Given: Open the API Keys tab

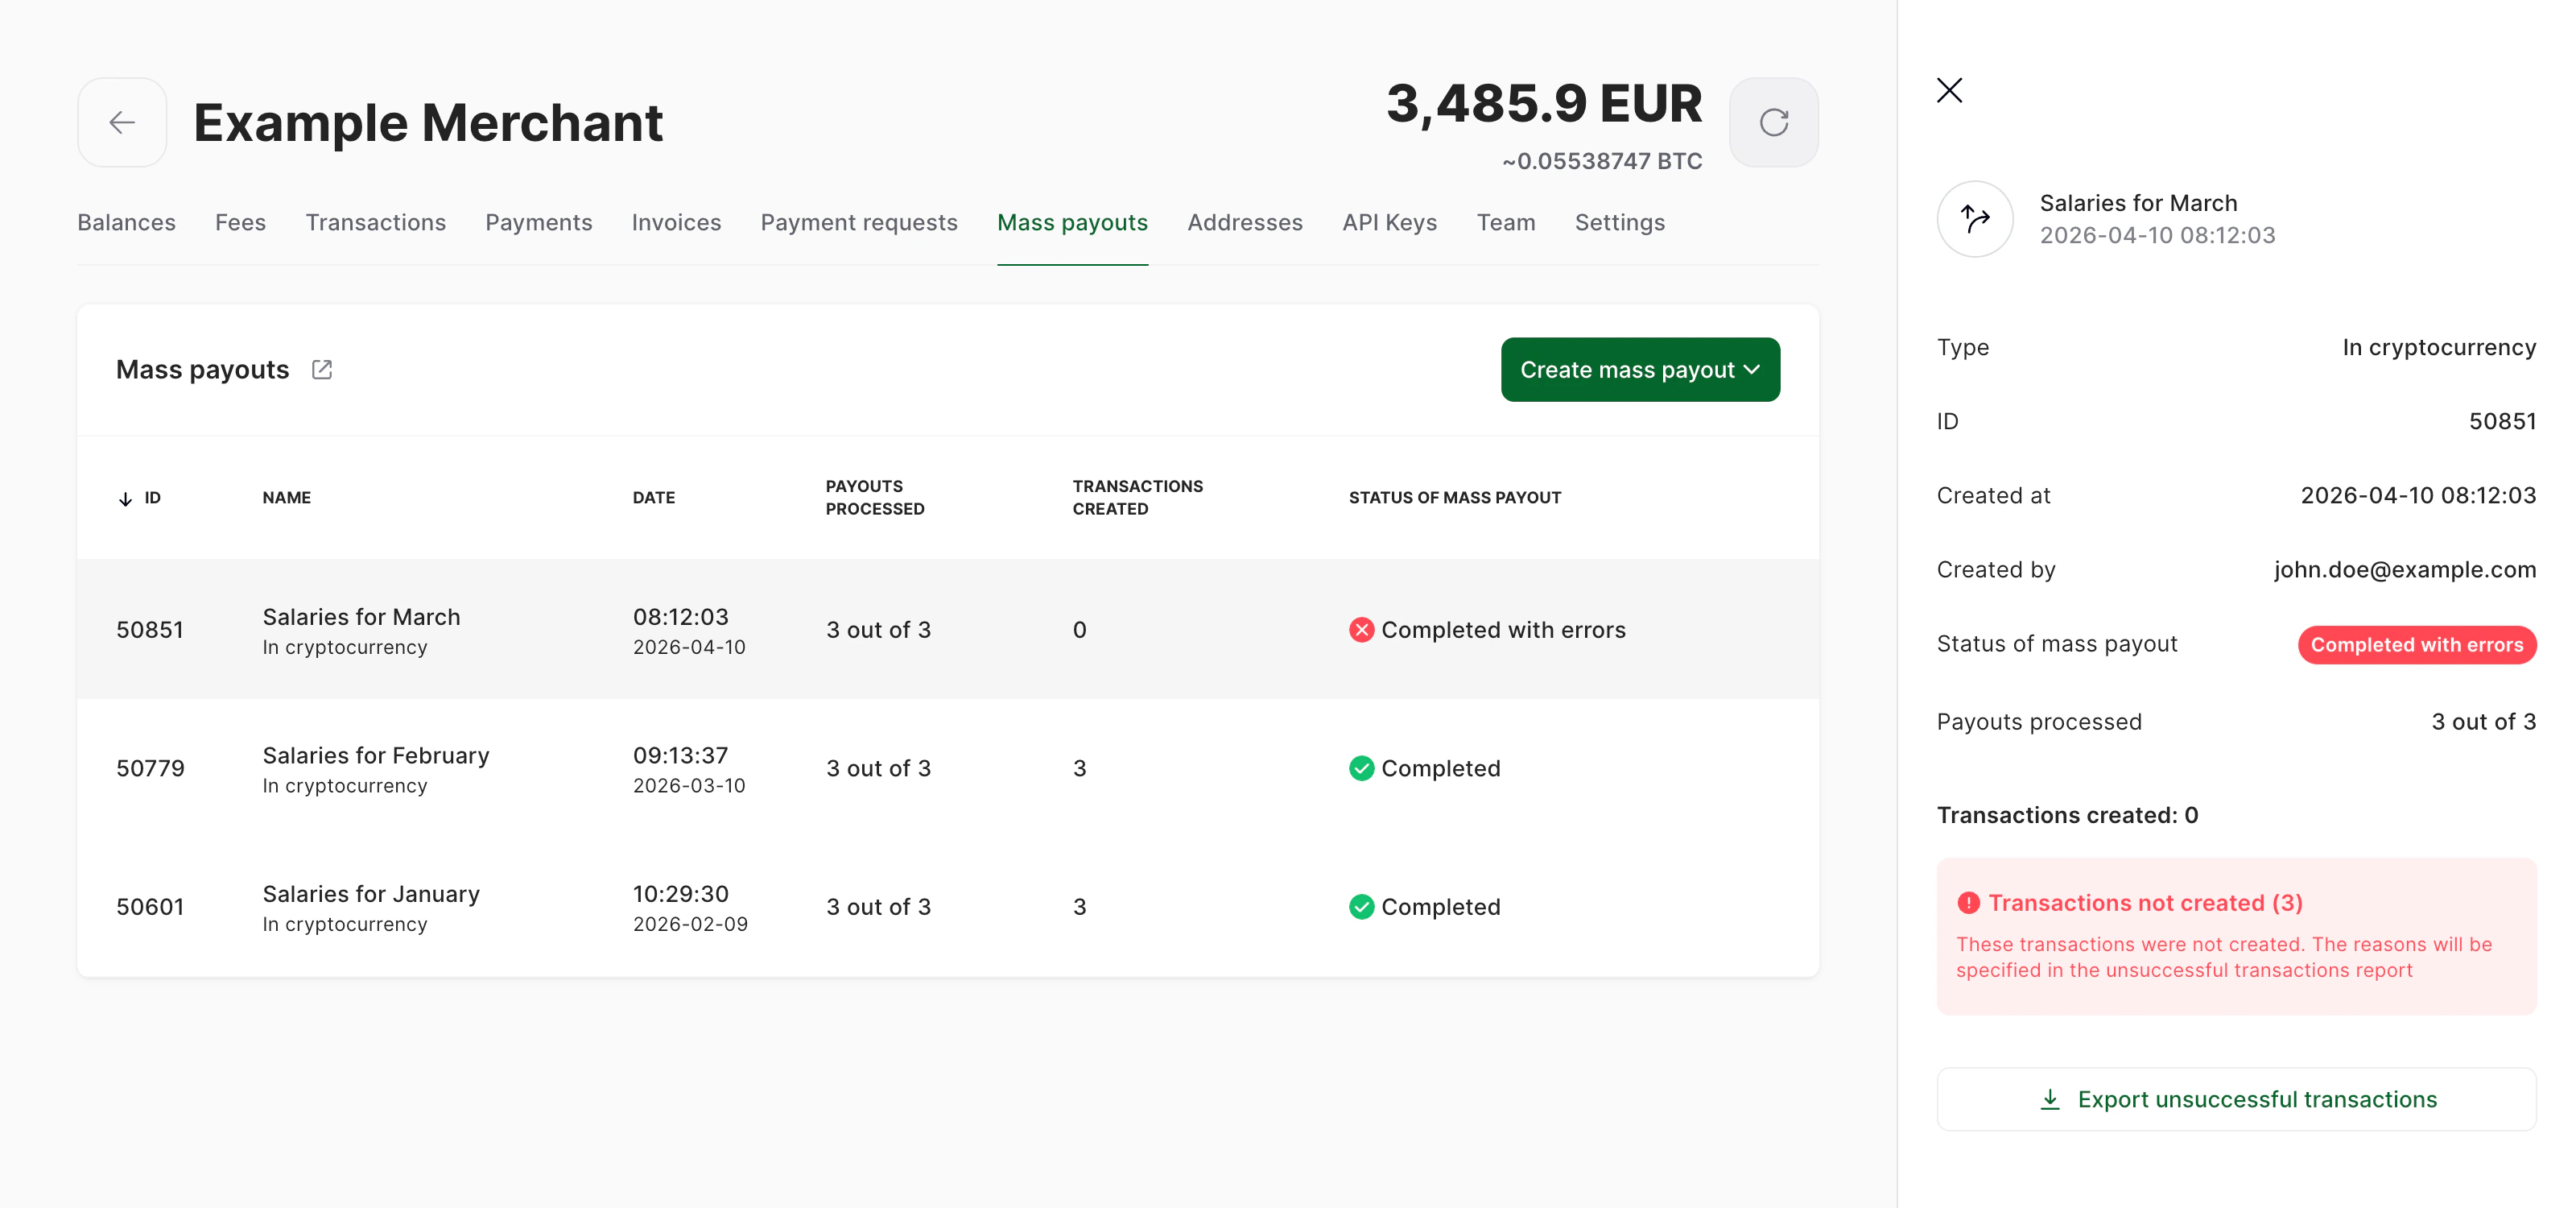Looking at the screenshot, I should 1389,222.
